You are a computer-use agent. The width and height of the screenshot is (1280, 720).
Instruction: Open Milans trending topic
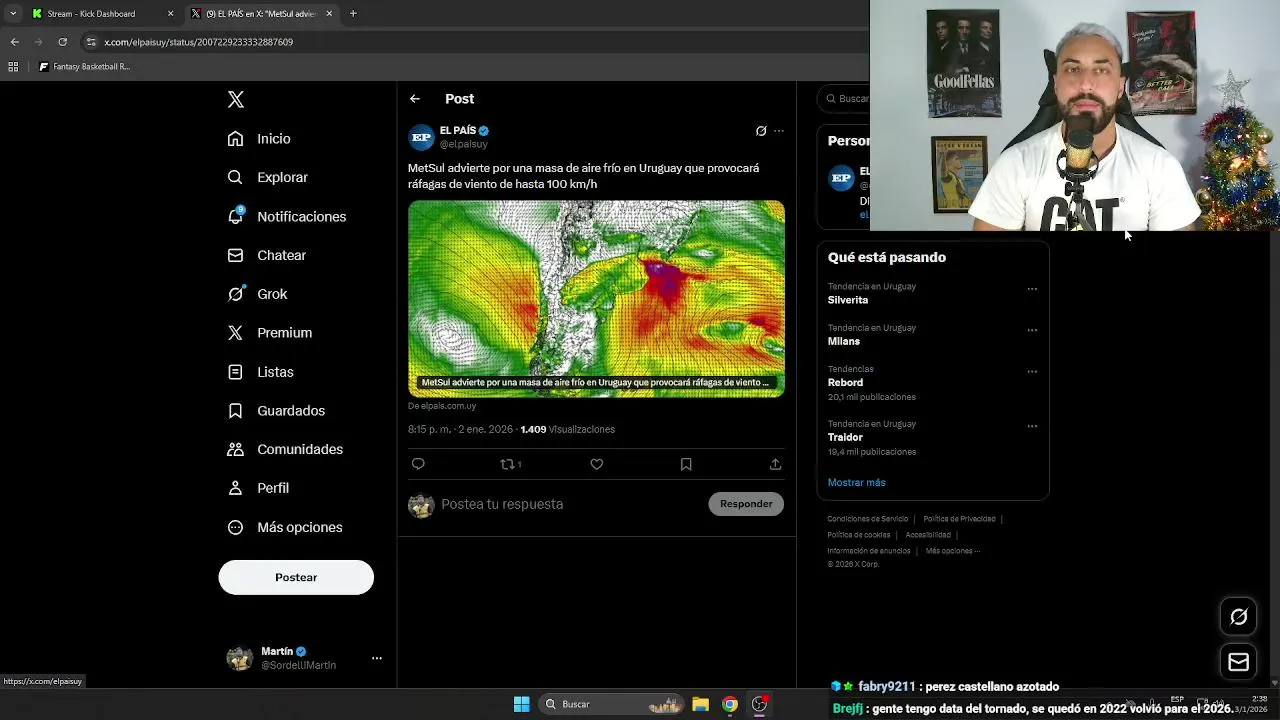[843, 341]
